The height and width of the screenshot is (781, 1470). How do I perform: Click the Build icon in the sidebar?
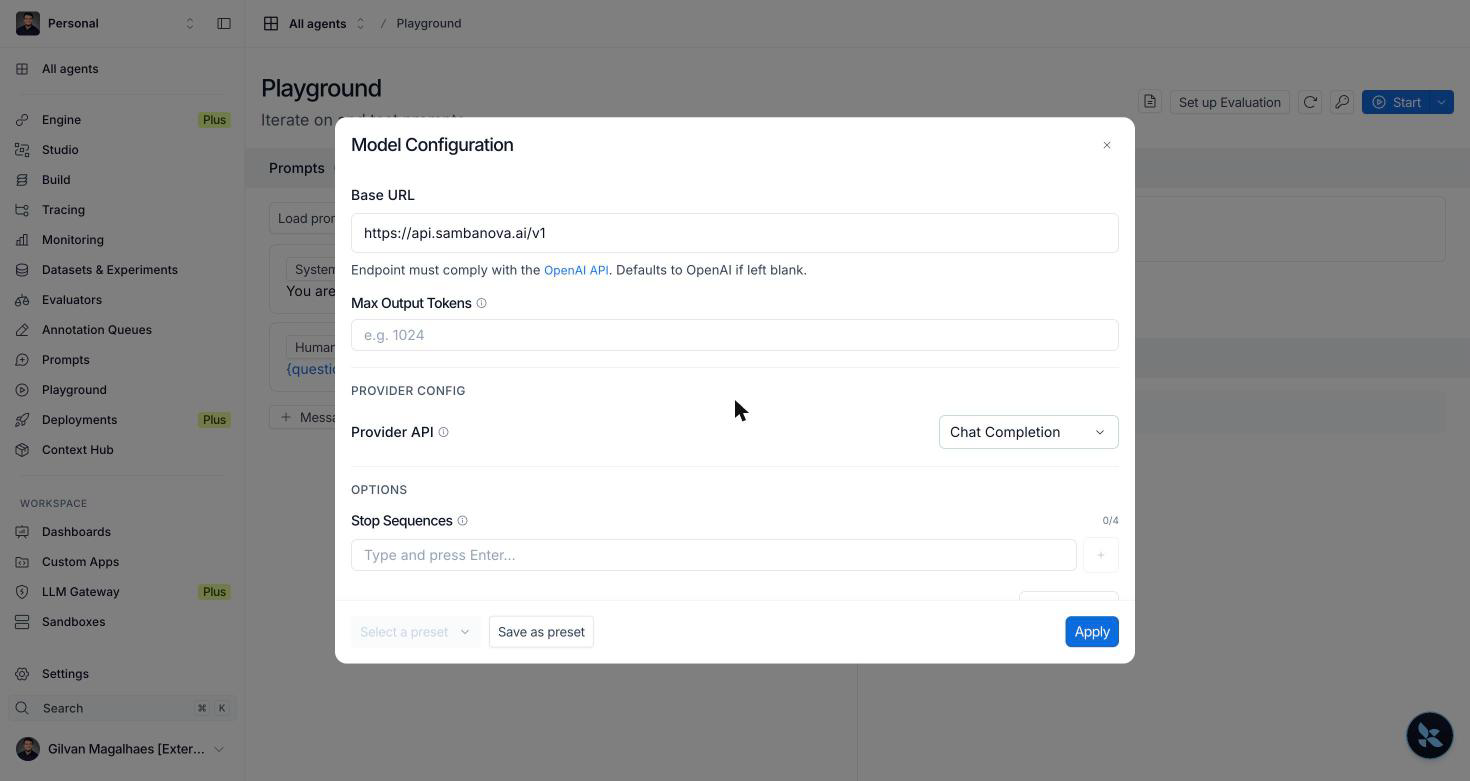coord(22,180)
